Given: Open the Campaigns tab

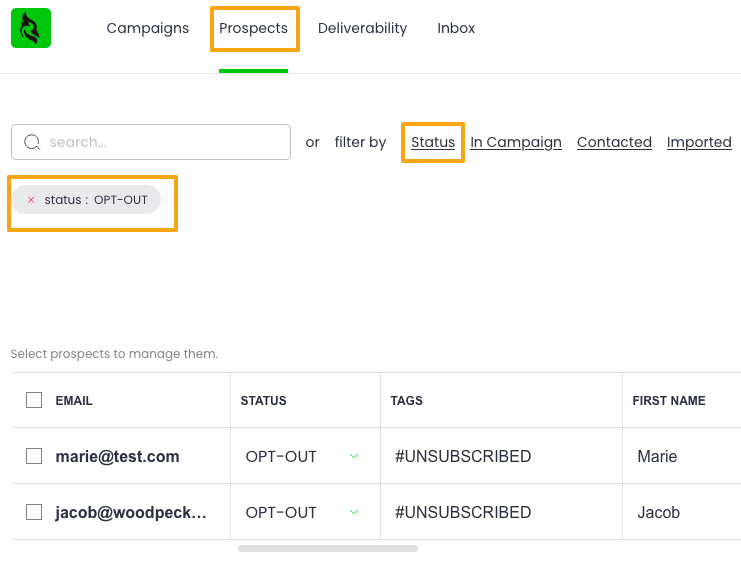Looking at the screenshot, I should pyautogui.click(x=148, y=28).
